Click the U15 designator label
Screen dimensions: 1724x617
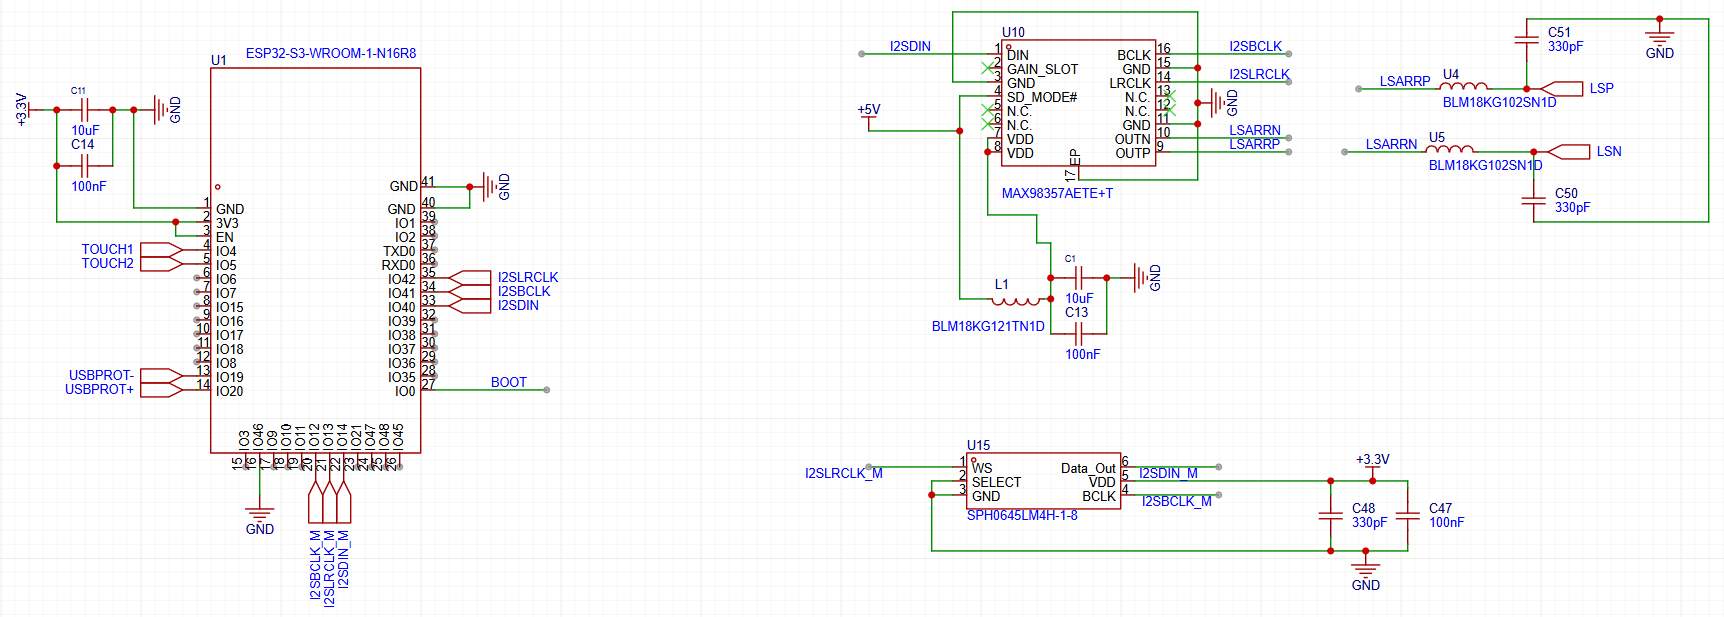point(978,445)
